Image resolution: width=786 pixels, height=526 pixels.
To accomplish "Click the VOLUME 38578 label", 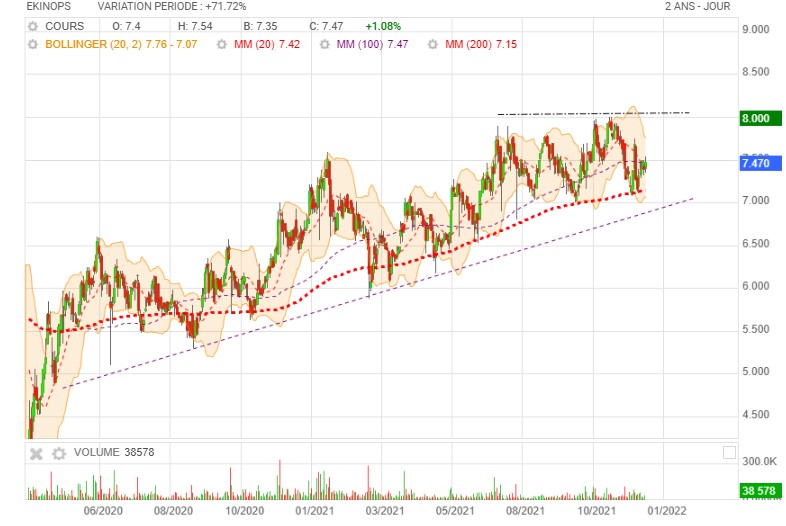I will pyautogui.click(x=114, y=452).
